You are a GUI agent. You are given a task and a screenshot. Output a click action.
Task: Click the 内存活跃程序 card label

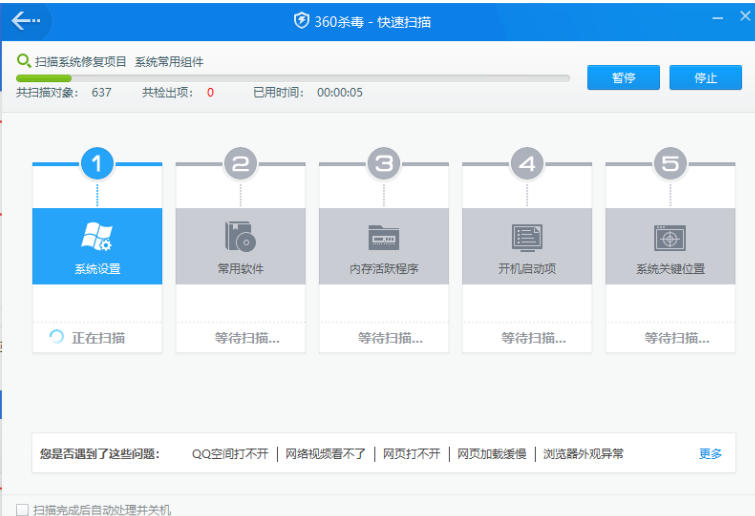tap(384, 269)
